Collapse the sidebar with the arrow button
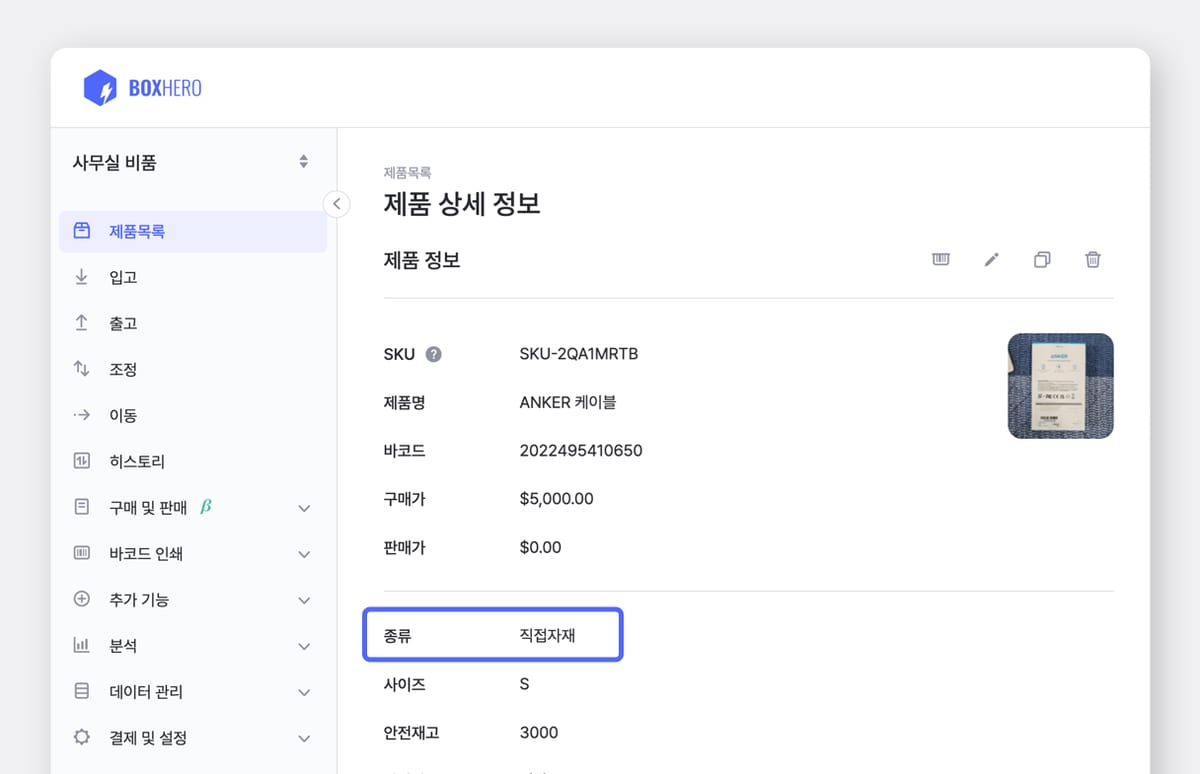This screenshot has height=774, width=1200. pos(337,203)
